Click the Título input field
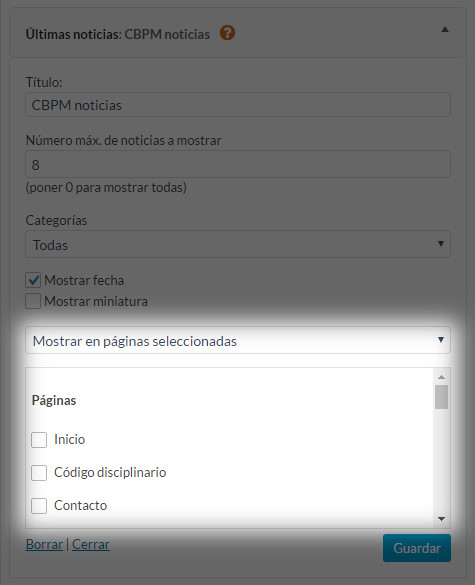 click(x=238, y=105)
